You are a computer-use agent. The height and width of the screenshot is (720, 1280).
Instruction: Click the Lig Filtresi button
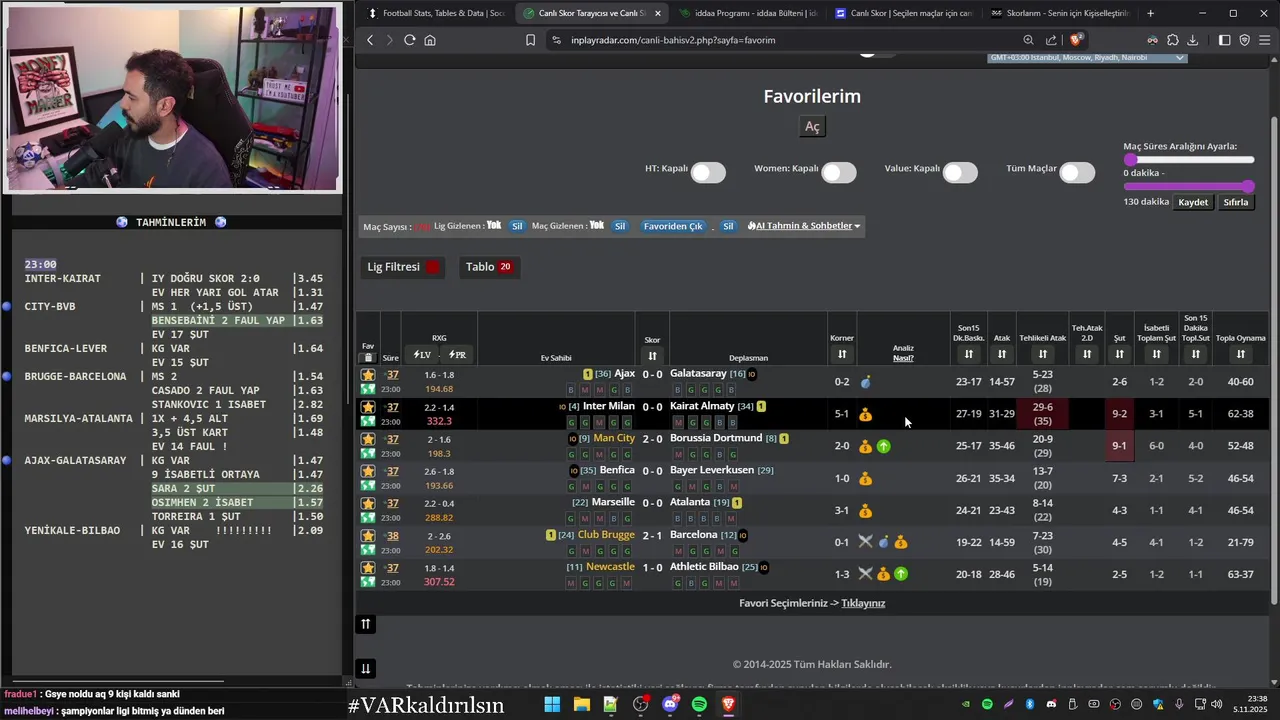coord(404,267)
